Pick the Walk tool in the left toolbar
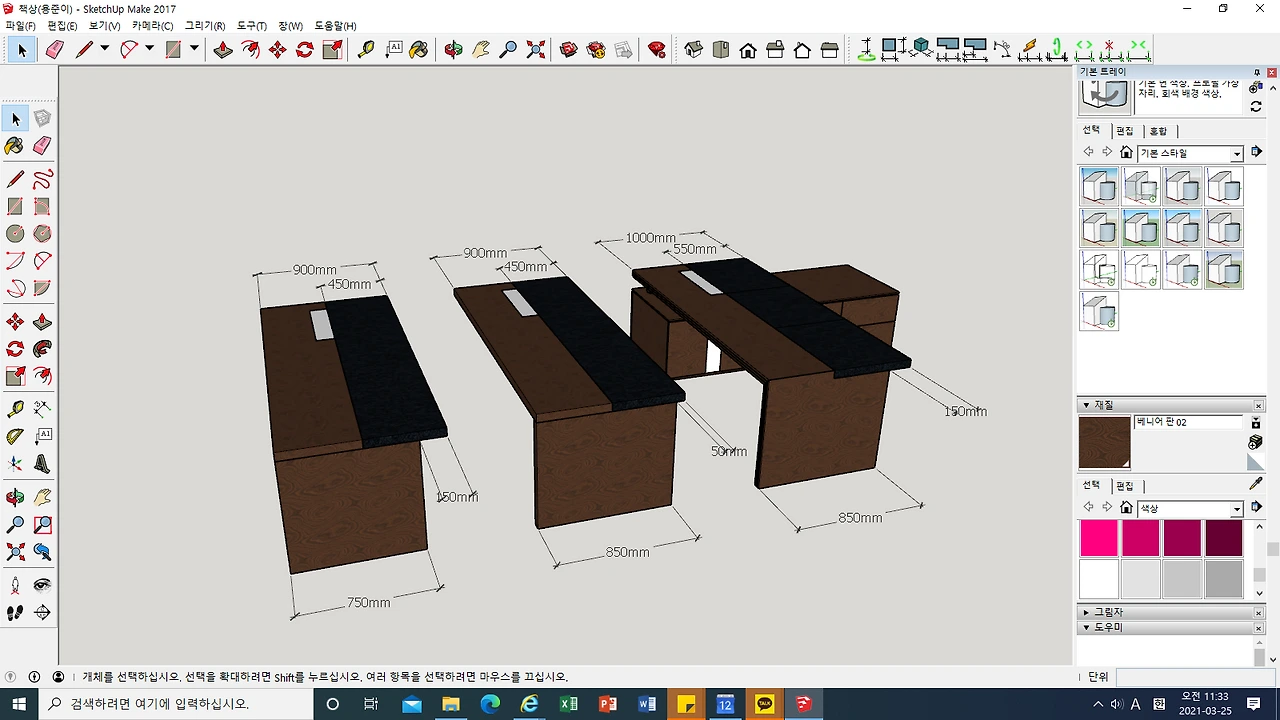Image resolution: width=1280 pixels, height=720 pixels. tap(15, 613)
